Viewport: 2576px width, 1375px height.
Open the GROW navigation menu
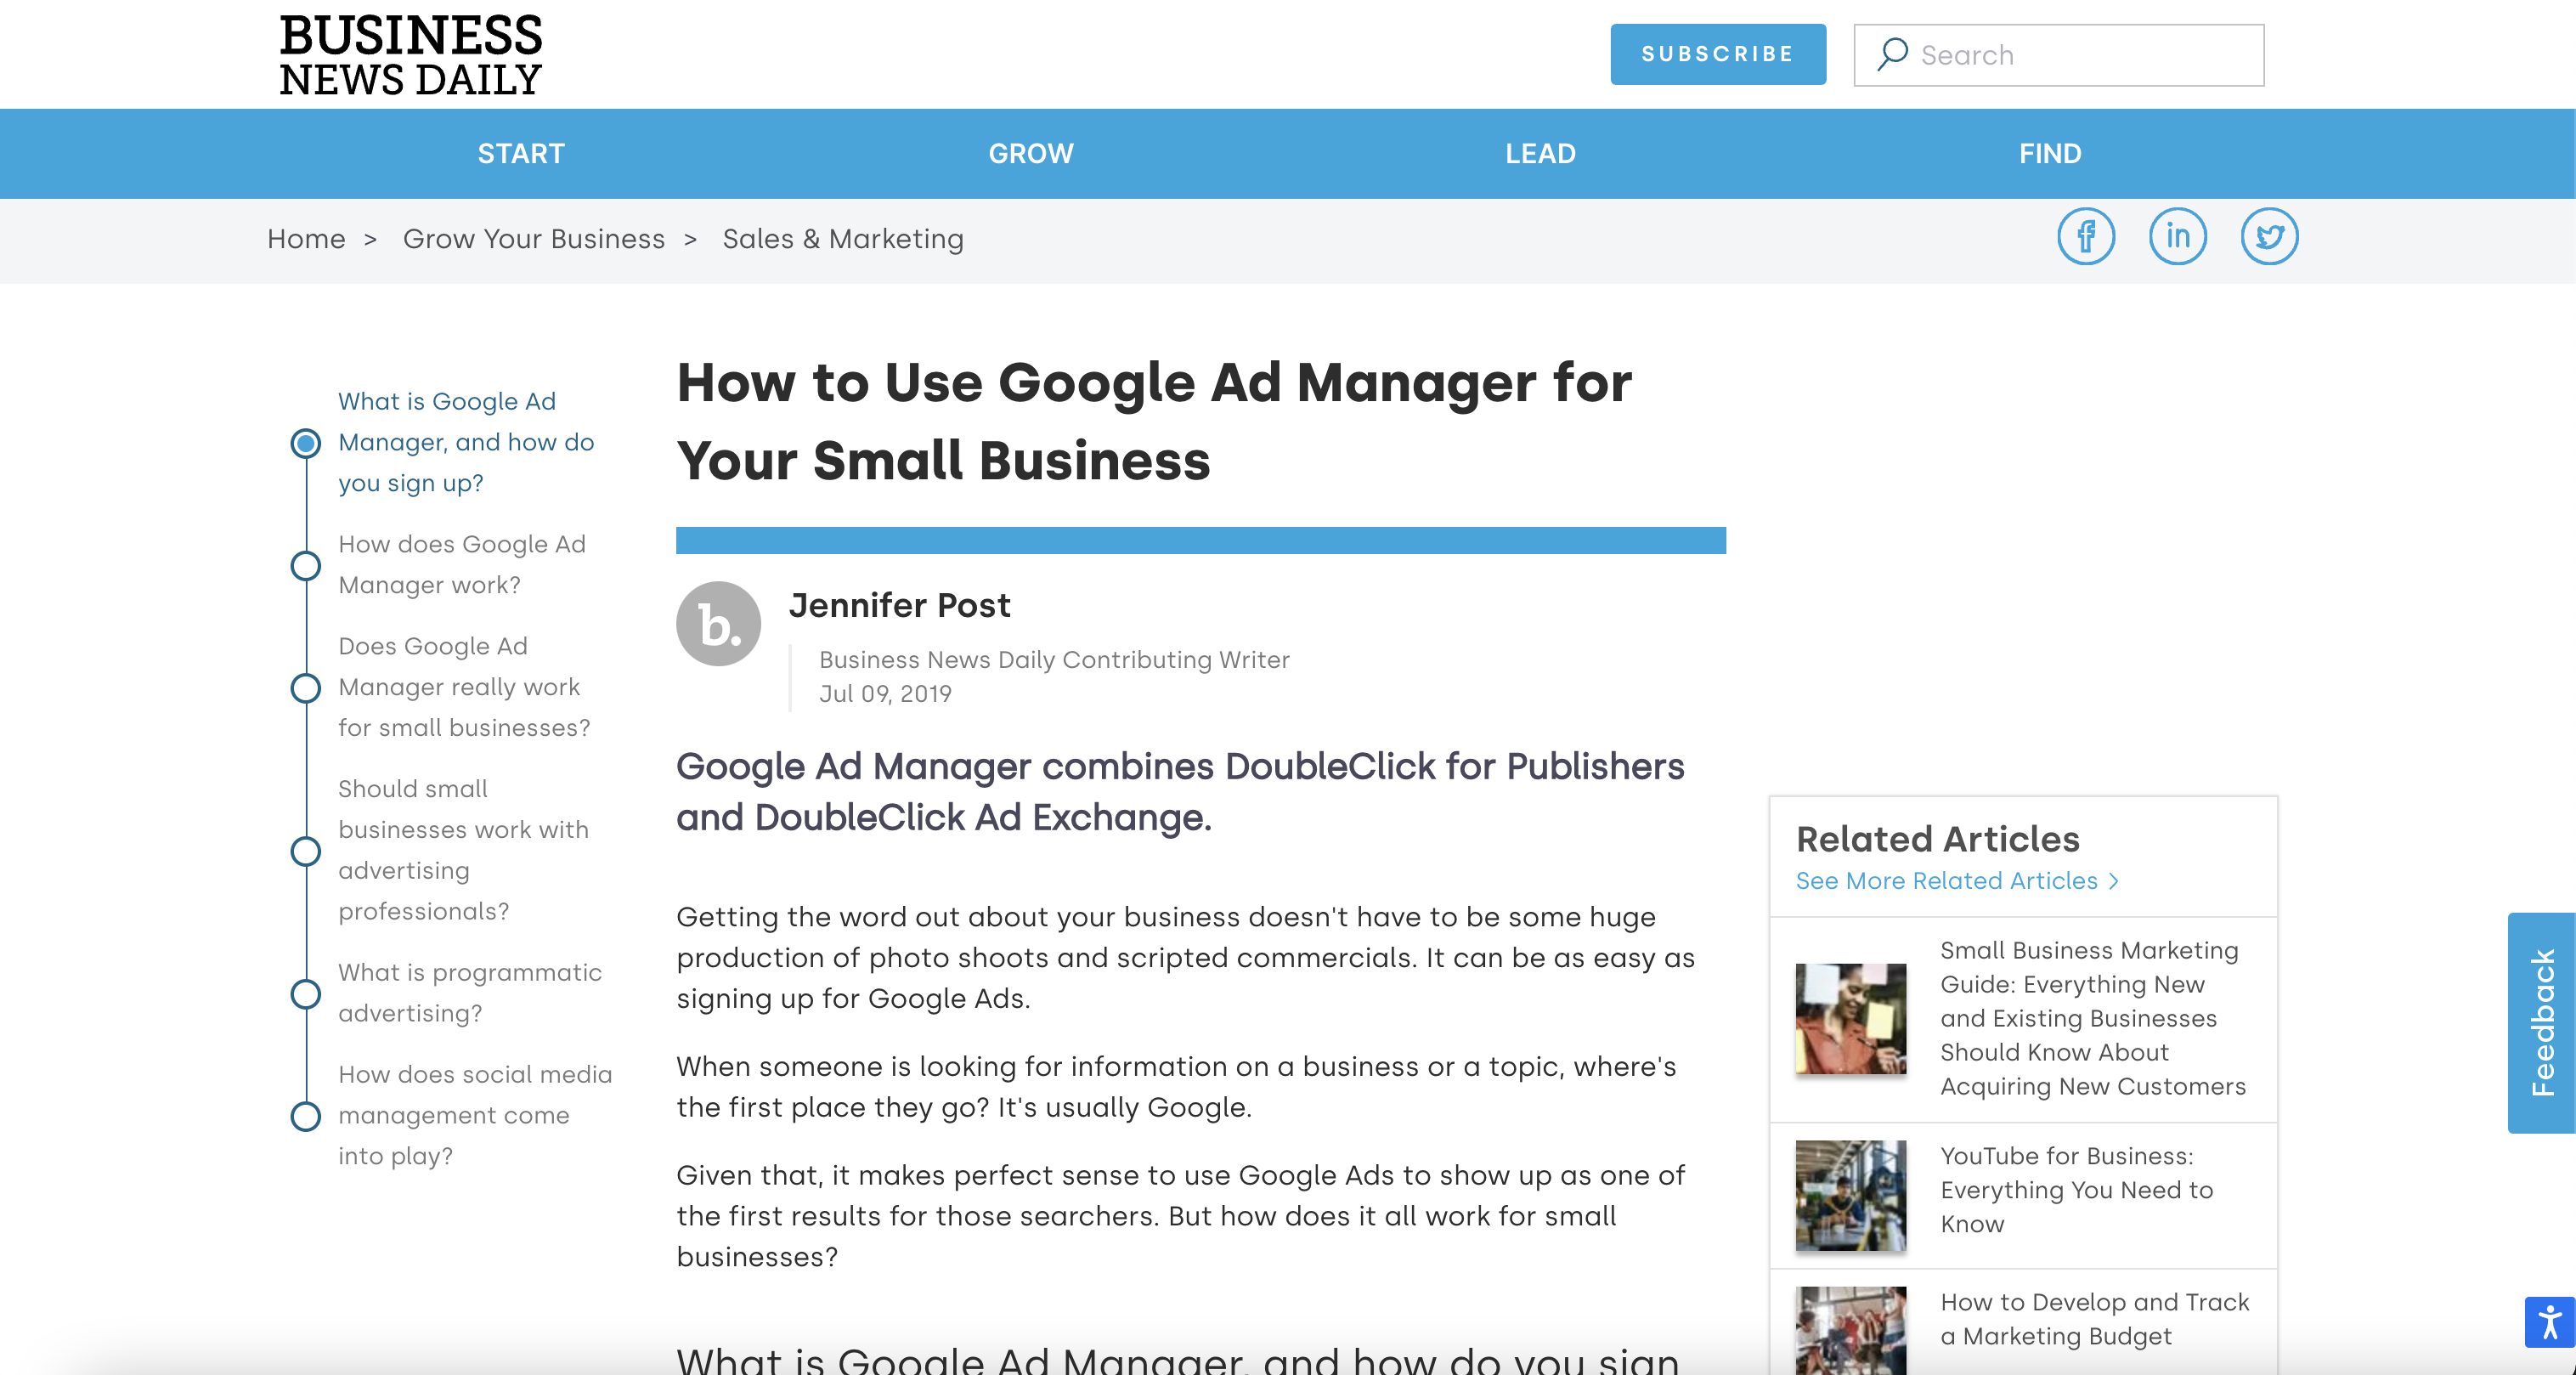(x=1031, y=154)
